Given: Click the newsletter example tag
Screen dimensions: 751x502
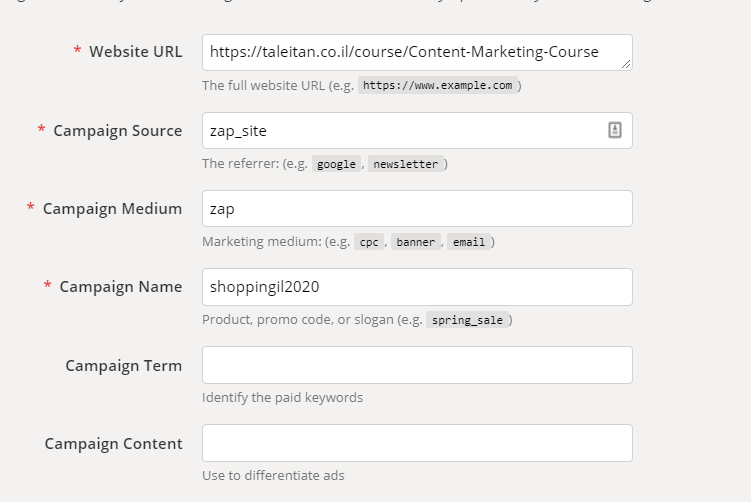Looking at the screenshot, I should tap(405, 164).
